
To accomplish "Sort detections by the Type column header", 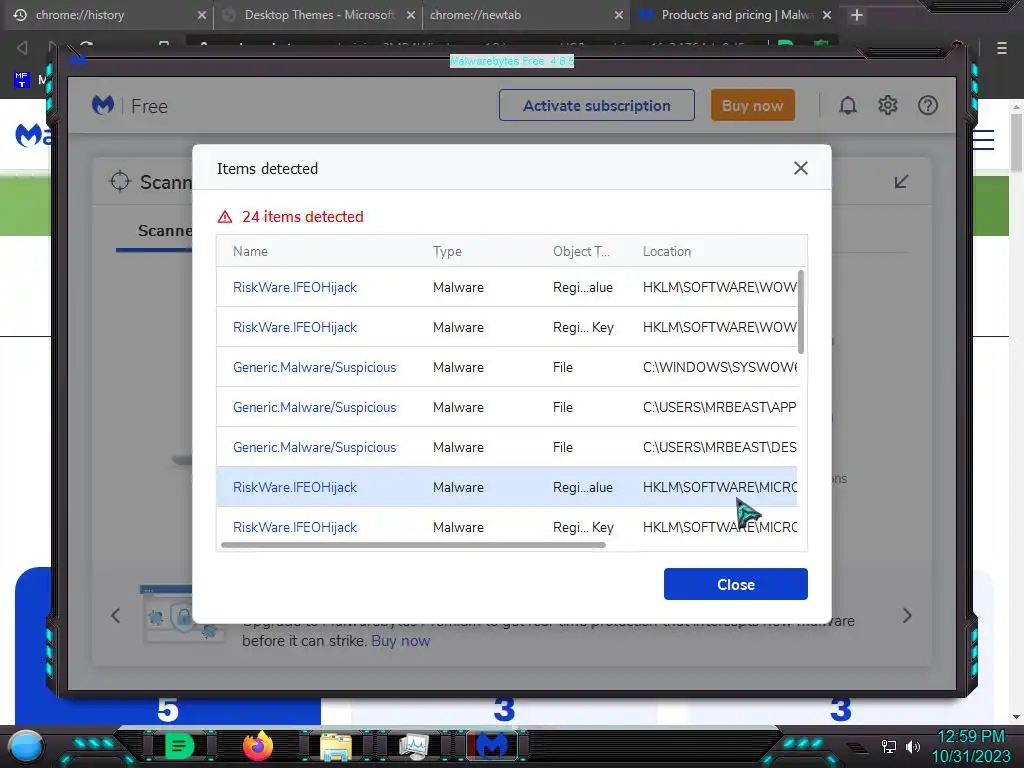I will coord(447,251).
